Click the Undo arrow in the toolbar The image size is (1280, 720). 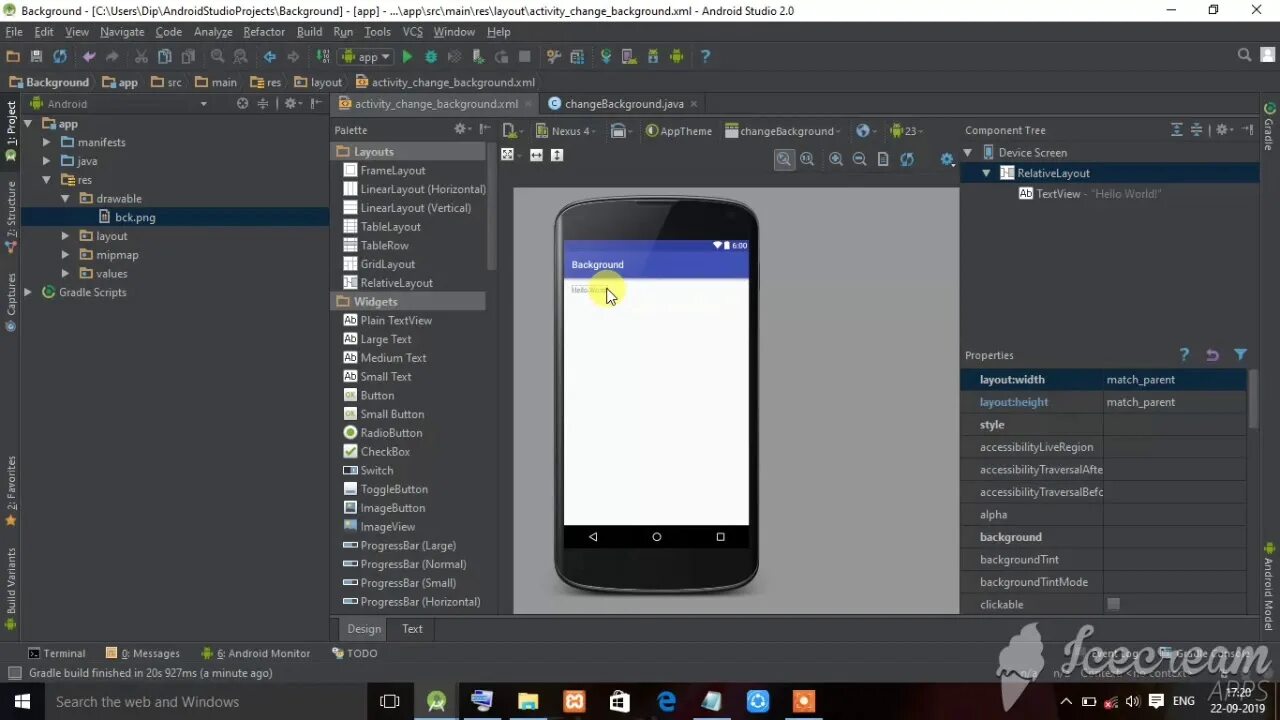click(89, 57)
